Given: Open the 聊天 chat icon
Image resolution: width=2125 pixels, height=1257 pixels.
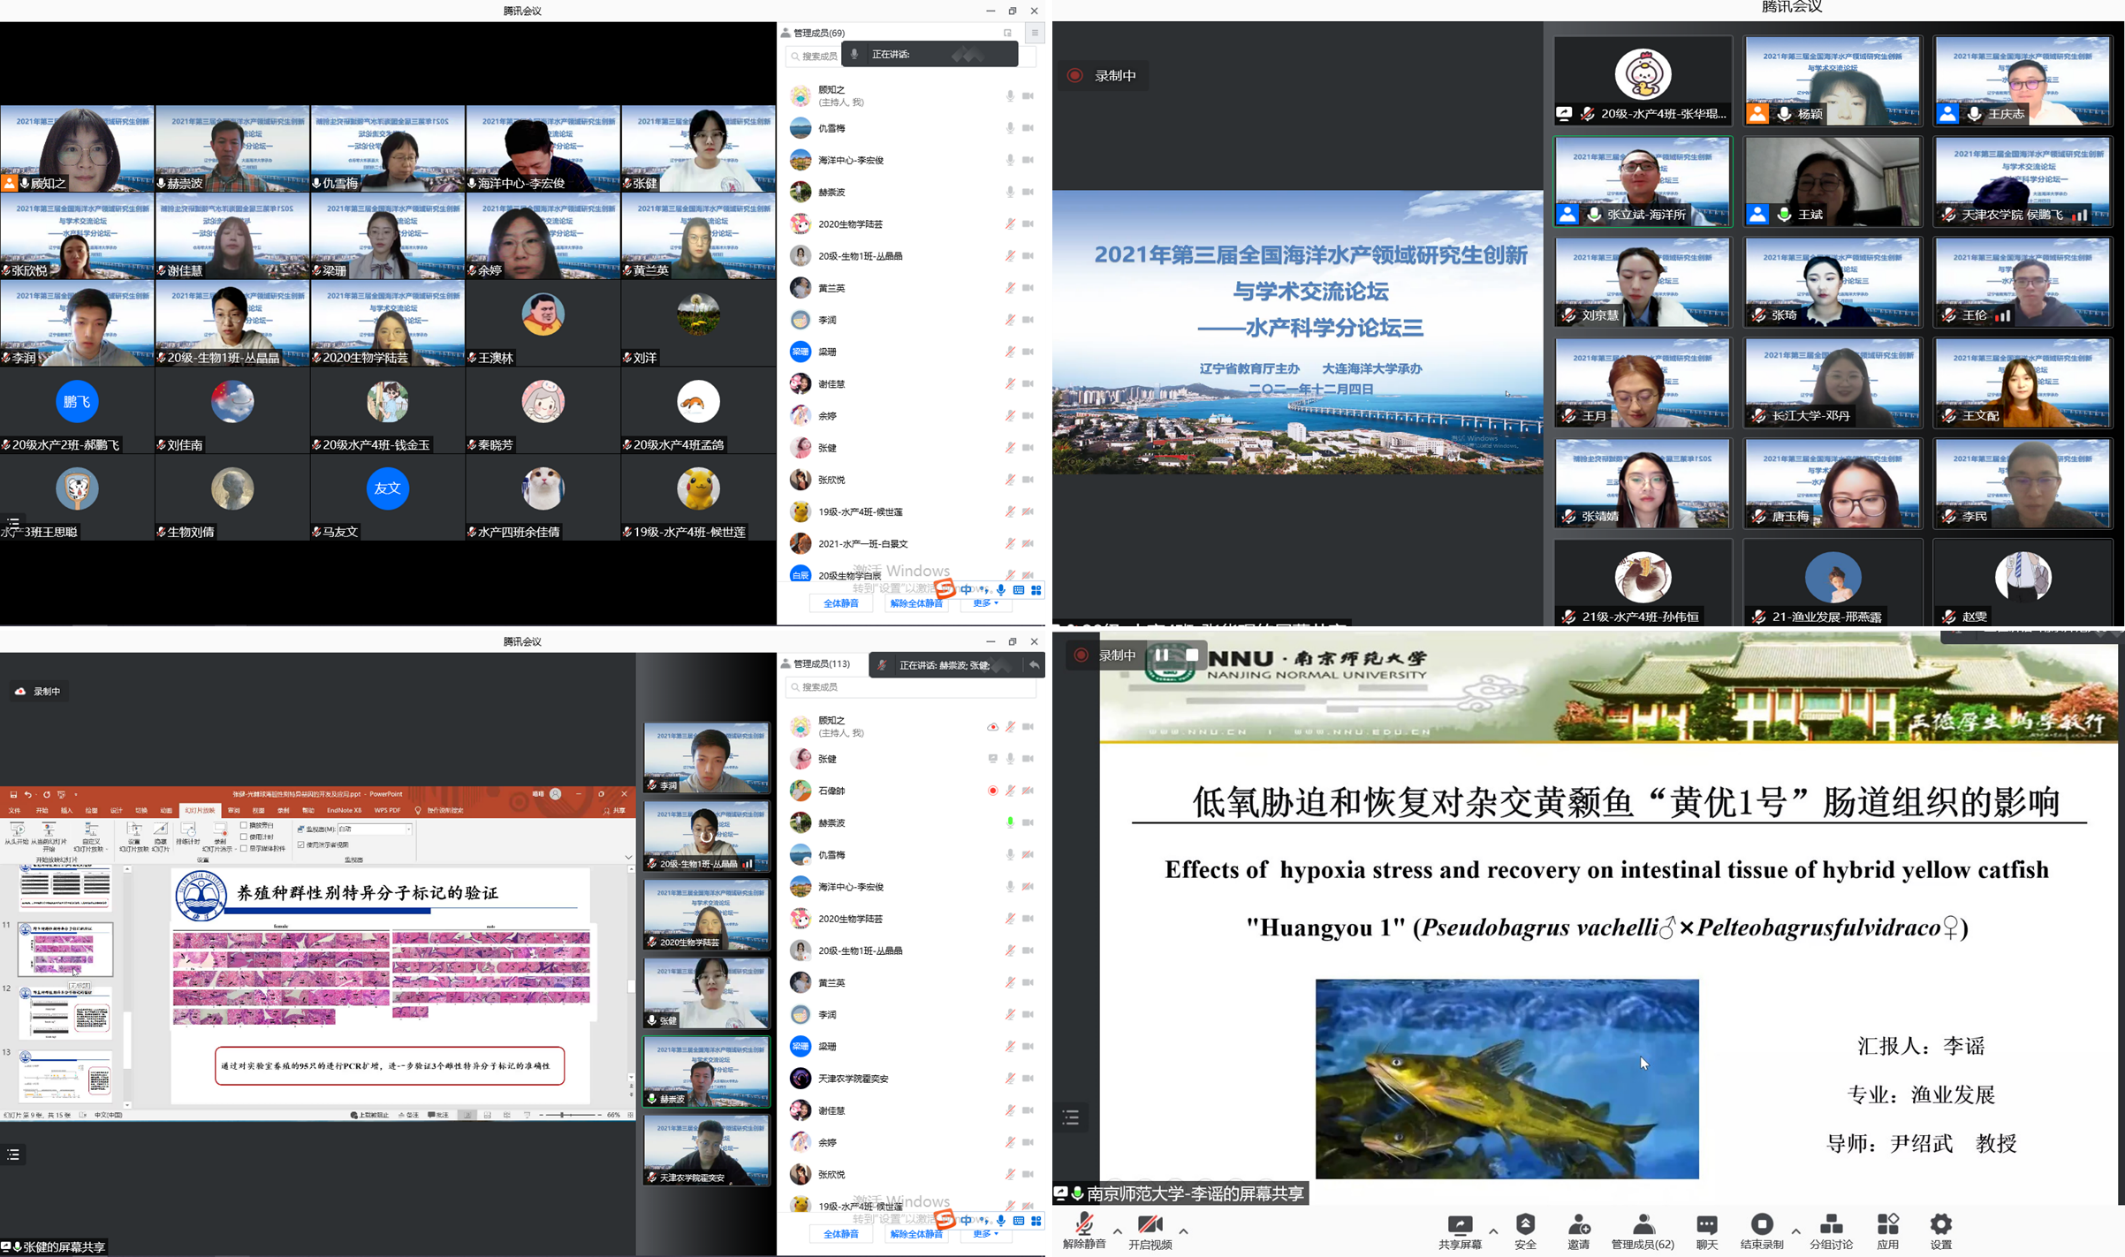Looking at the screenshot, I should tap(1706, 1225).
